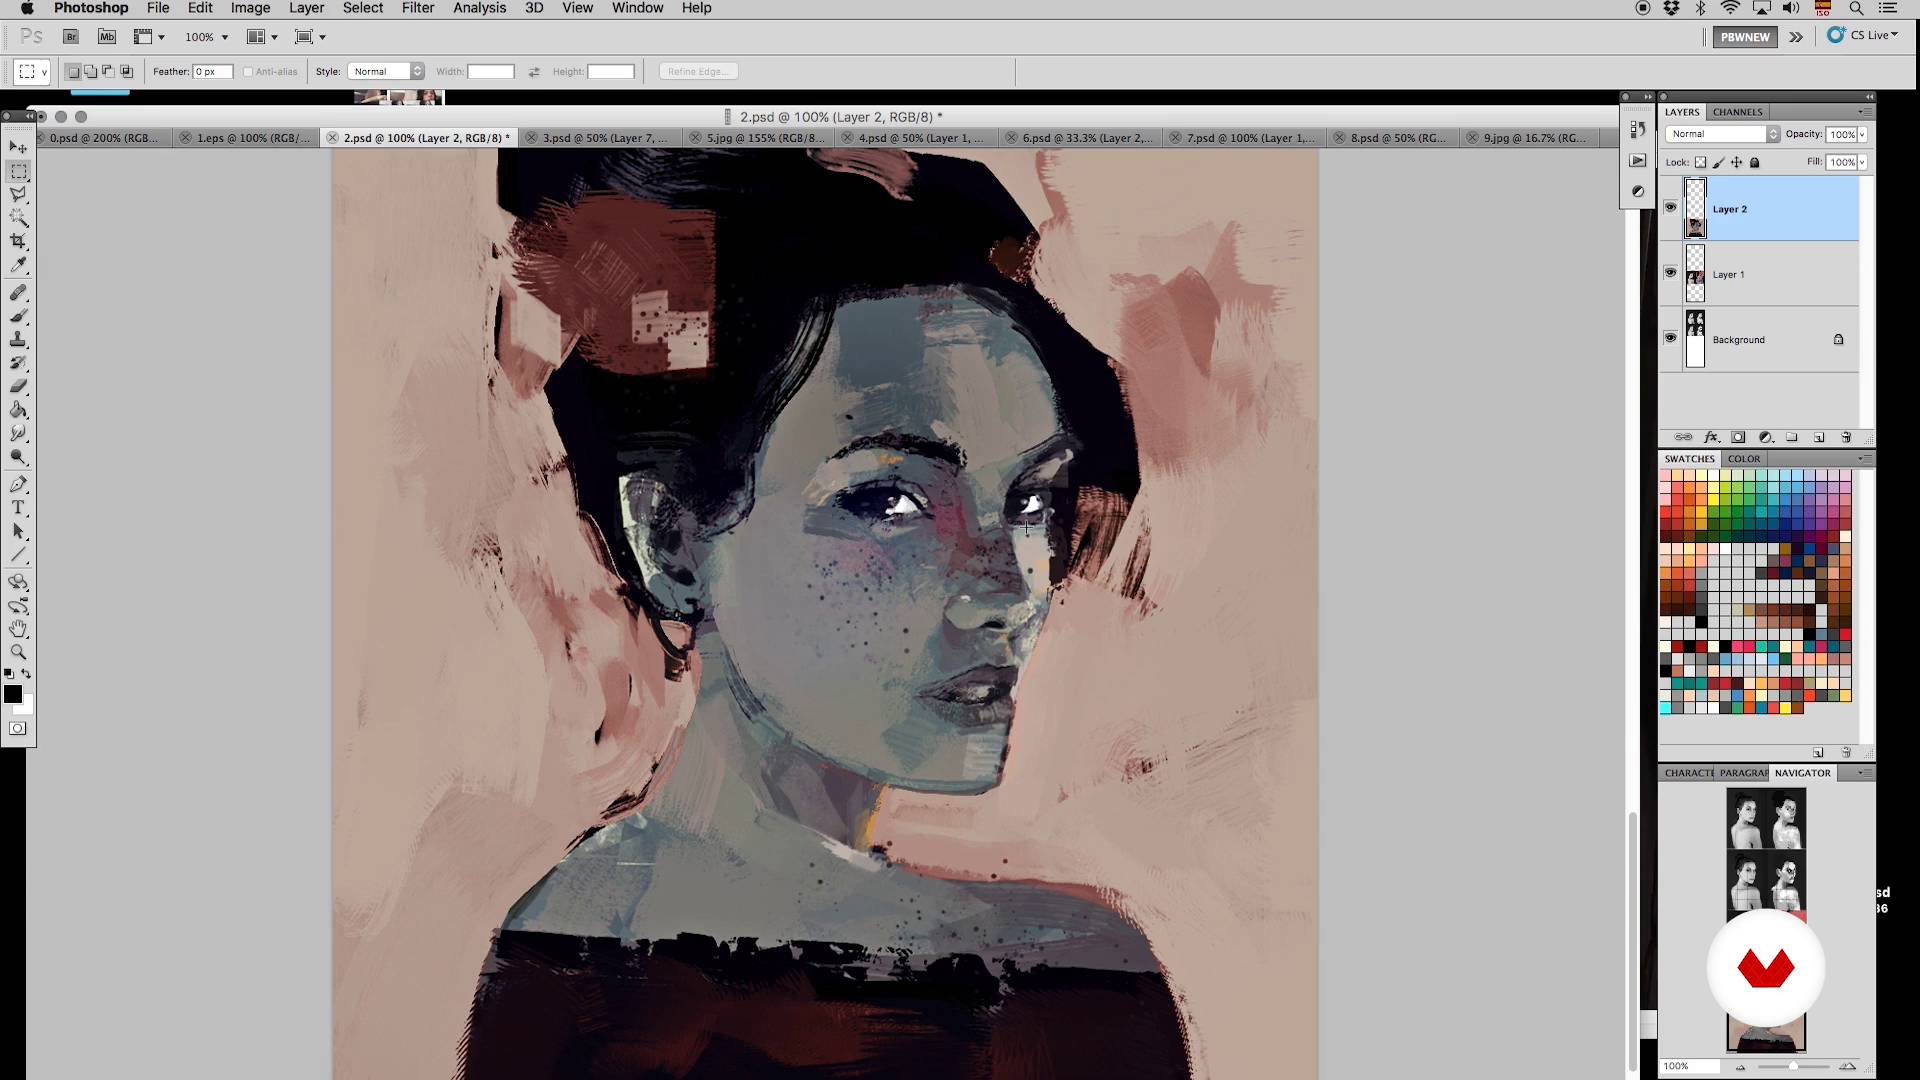Switch to the Channels tab

pos(1737,112)
